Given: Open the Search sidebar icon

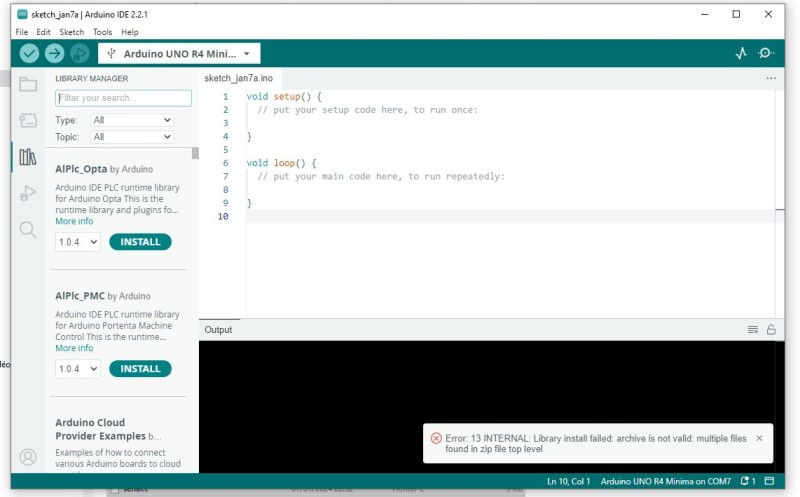Looking at the screenshot, I should click(x=28, y=230).
